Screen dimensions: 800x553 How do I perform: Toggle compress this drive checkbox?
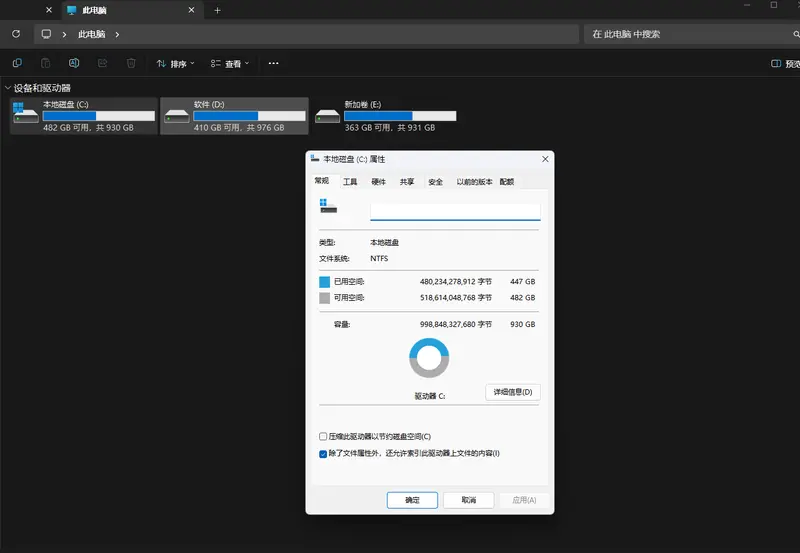click(x=323, y=437)
